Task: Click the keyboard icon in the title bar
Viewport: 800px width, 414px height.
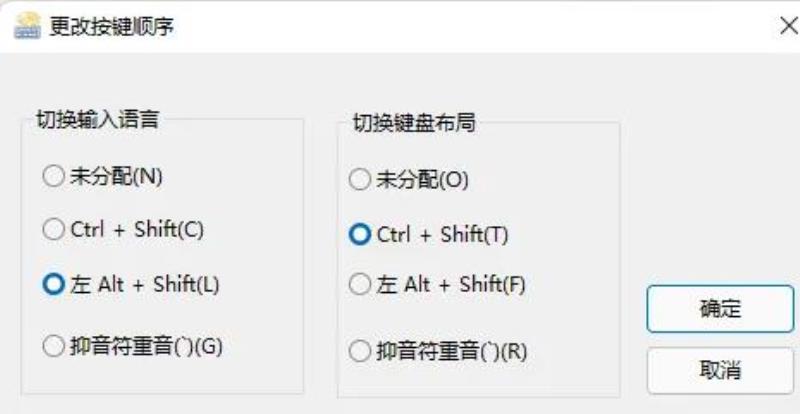Action: click(x=27, y=26)
